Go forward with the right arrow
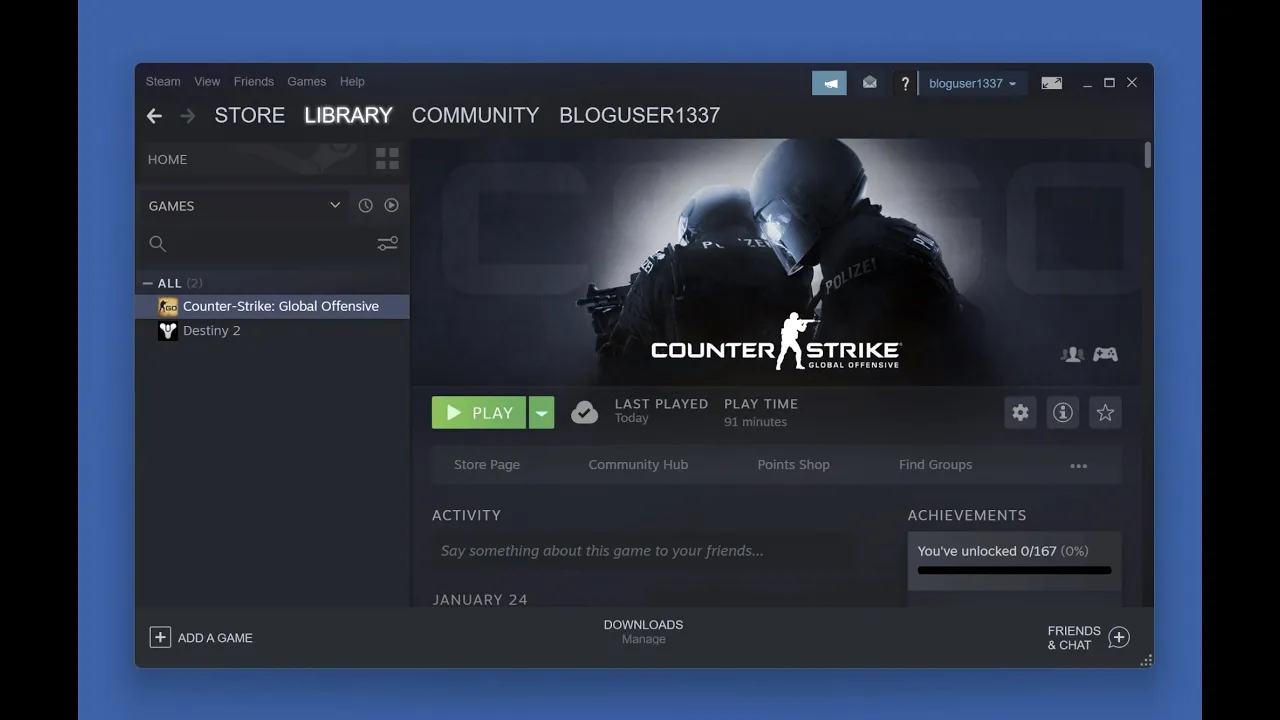This screenshot has width=1280, height=720. pyautogui.click(x=187, y=116)
